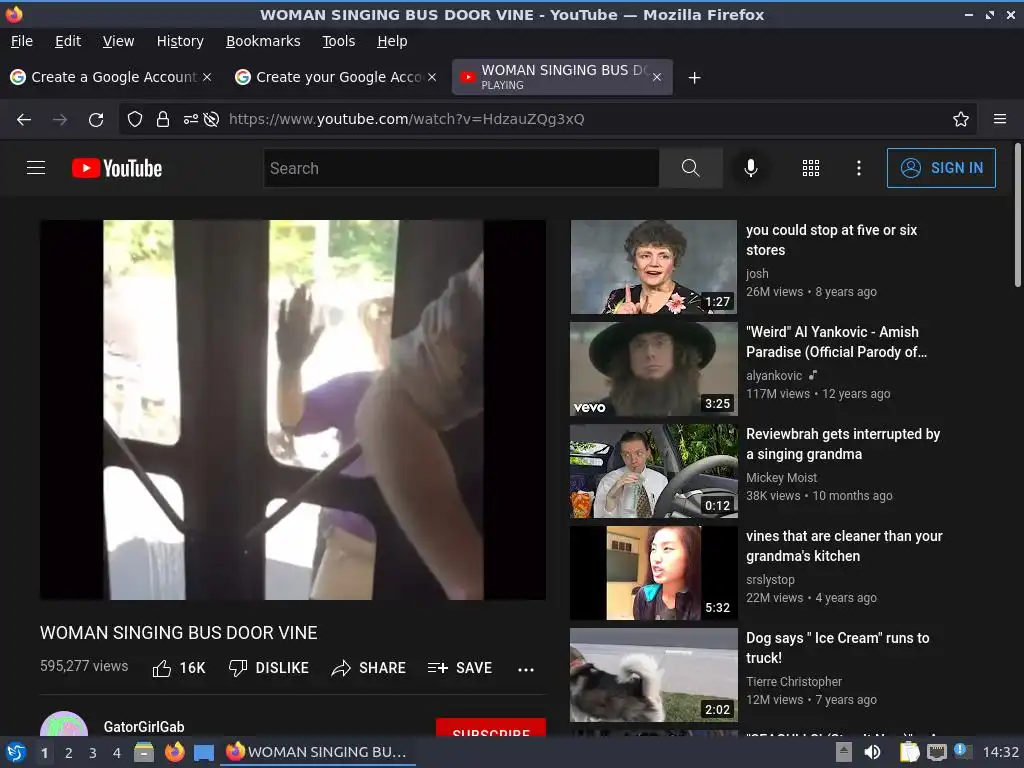Bookmark this page with the star

point(961,119)
